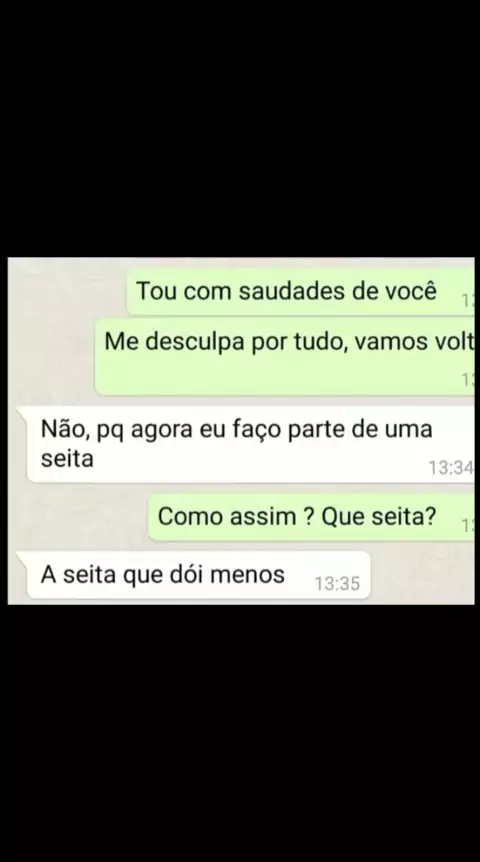Click the 13:35 timestamp

337,583
